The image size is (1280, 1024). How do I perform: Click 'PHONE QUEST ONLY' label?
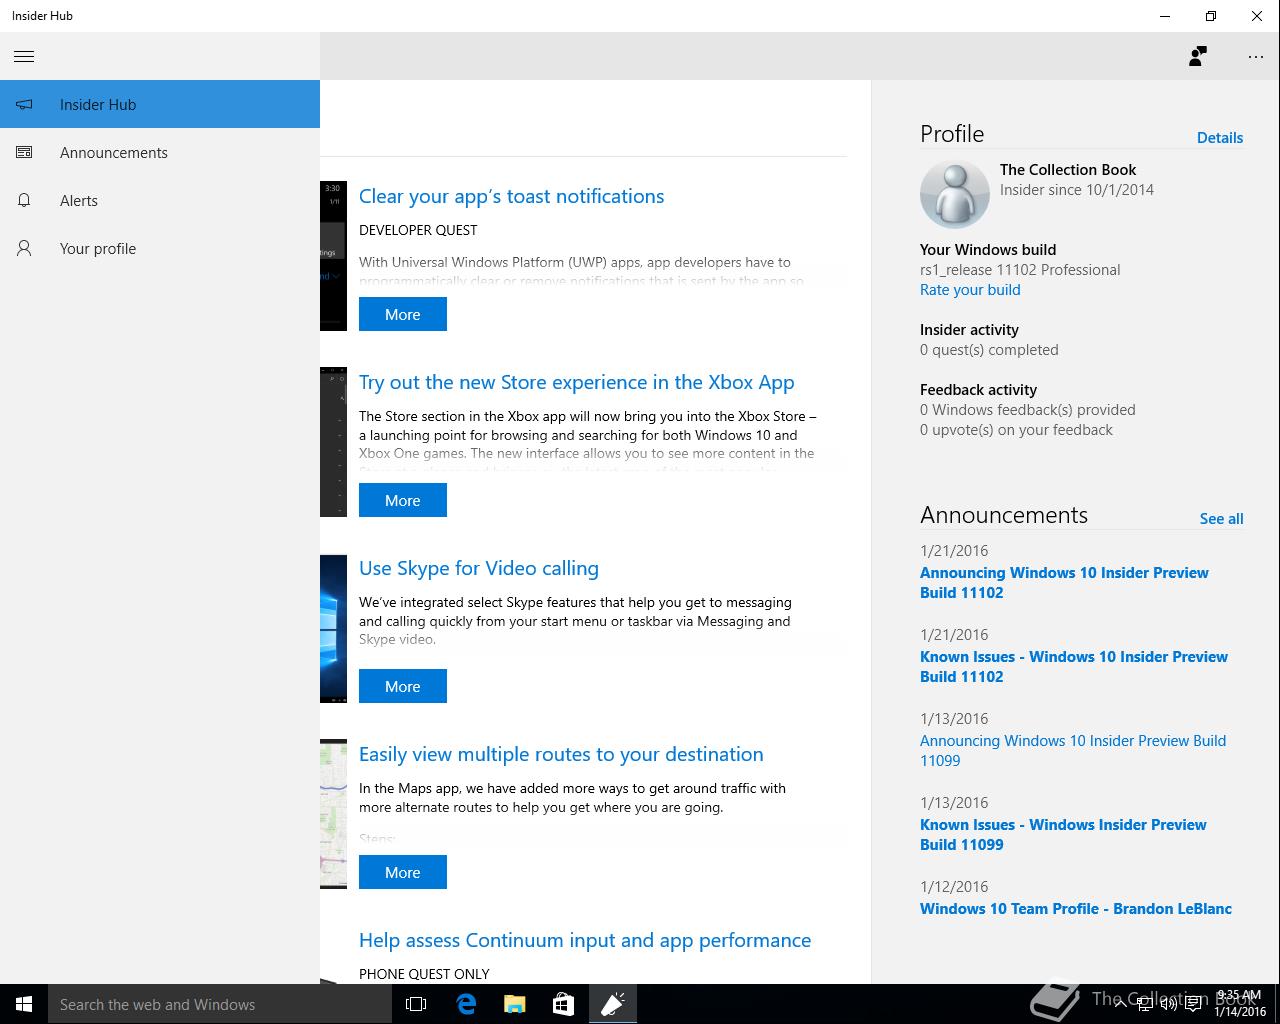pyautogui.click(x=424, y=974)
